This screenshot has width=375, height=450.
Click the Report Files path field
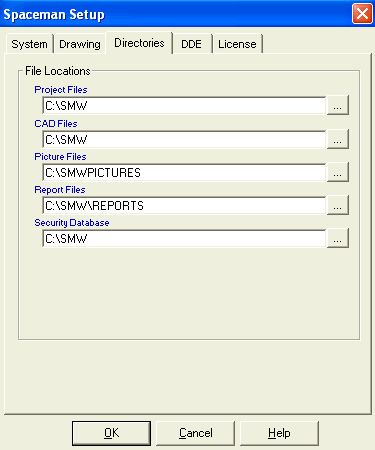[184, 205]
